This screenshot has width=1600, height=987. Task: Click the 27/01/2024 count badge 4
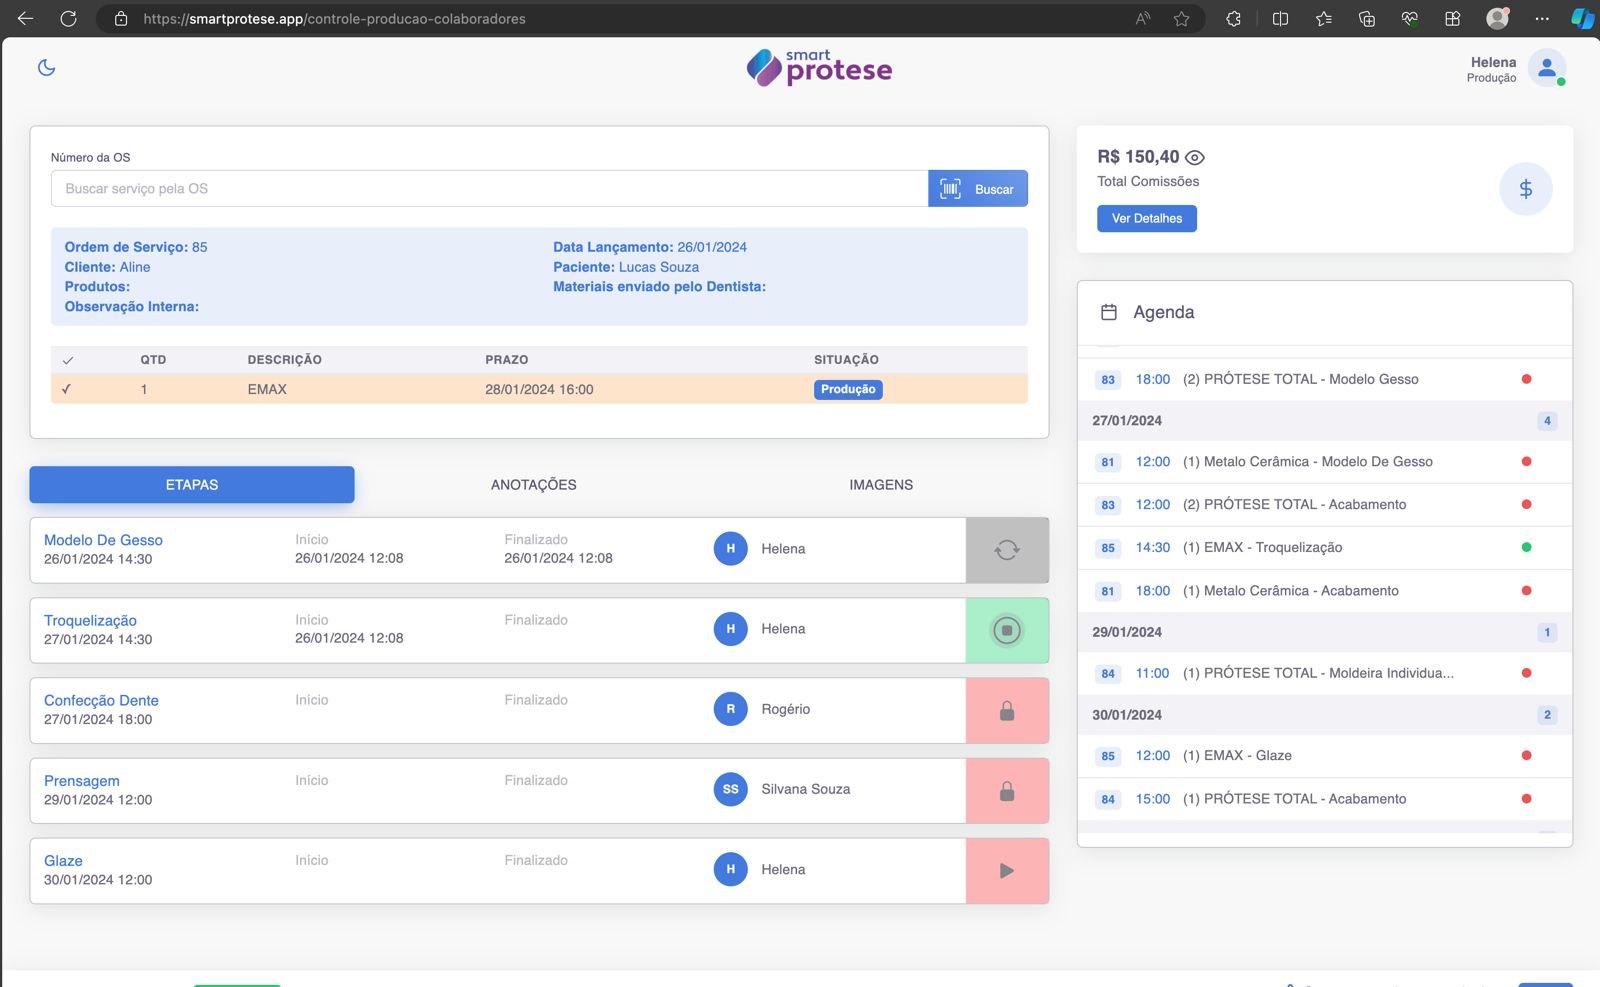[1547, 421]
